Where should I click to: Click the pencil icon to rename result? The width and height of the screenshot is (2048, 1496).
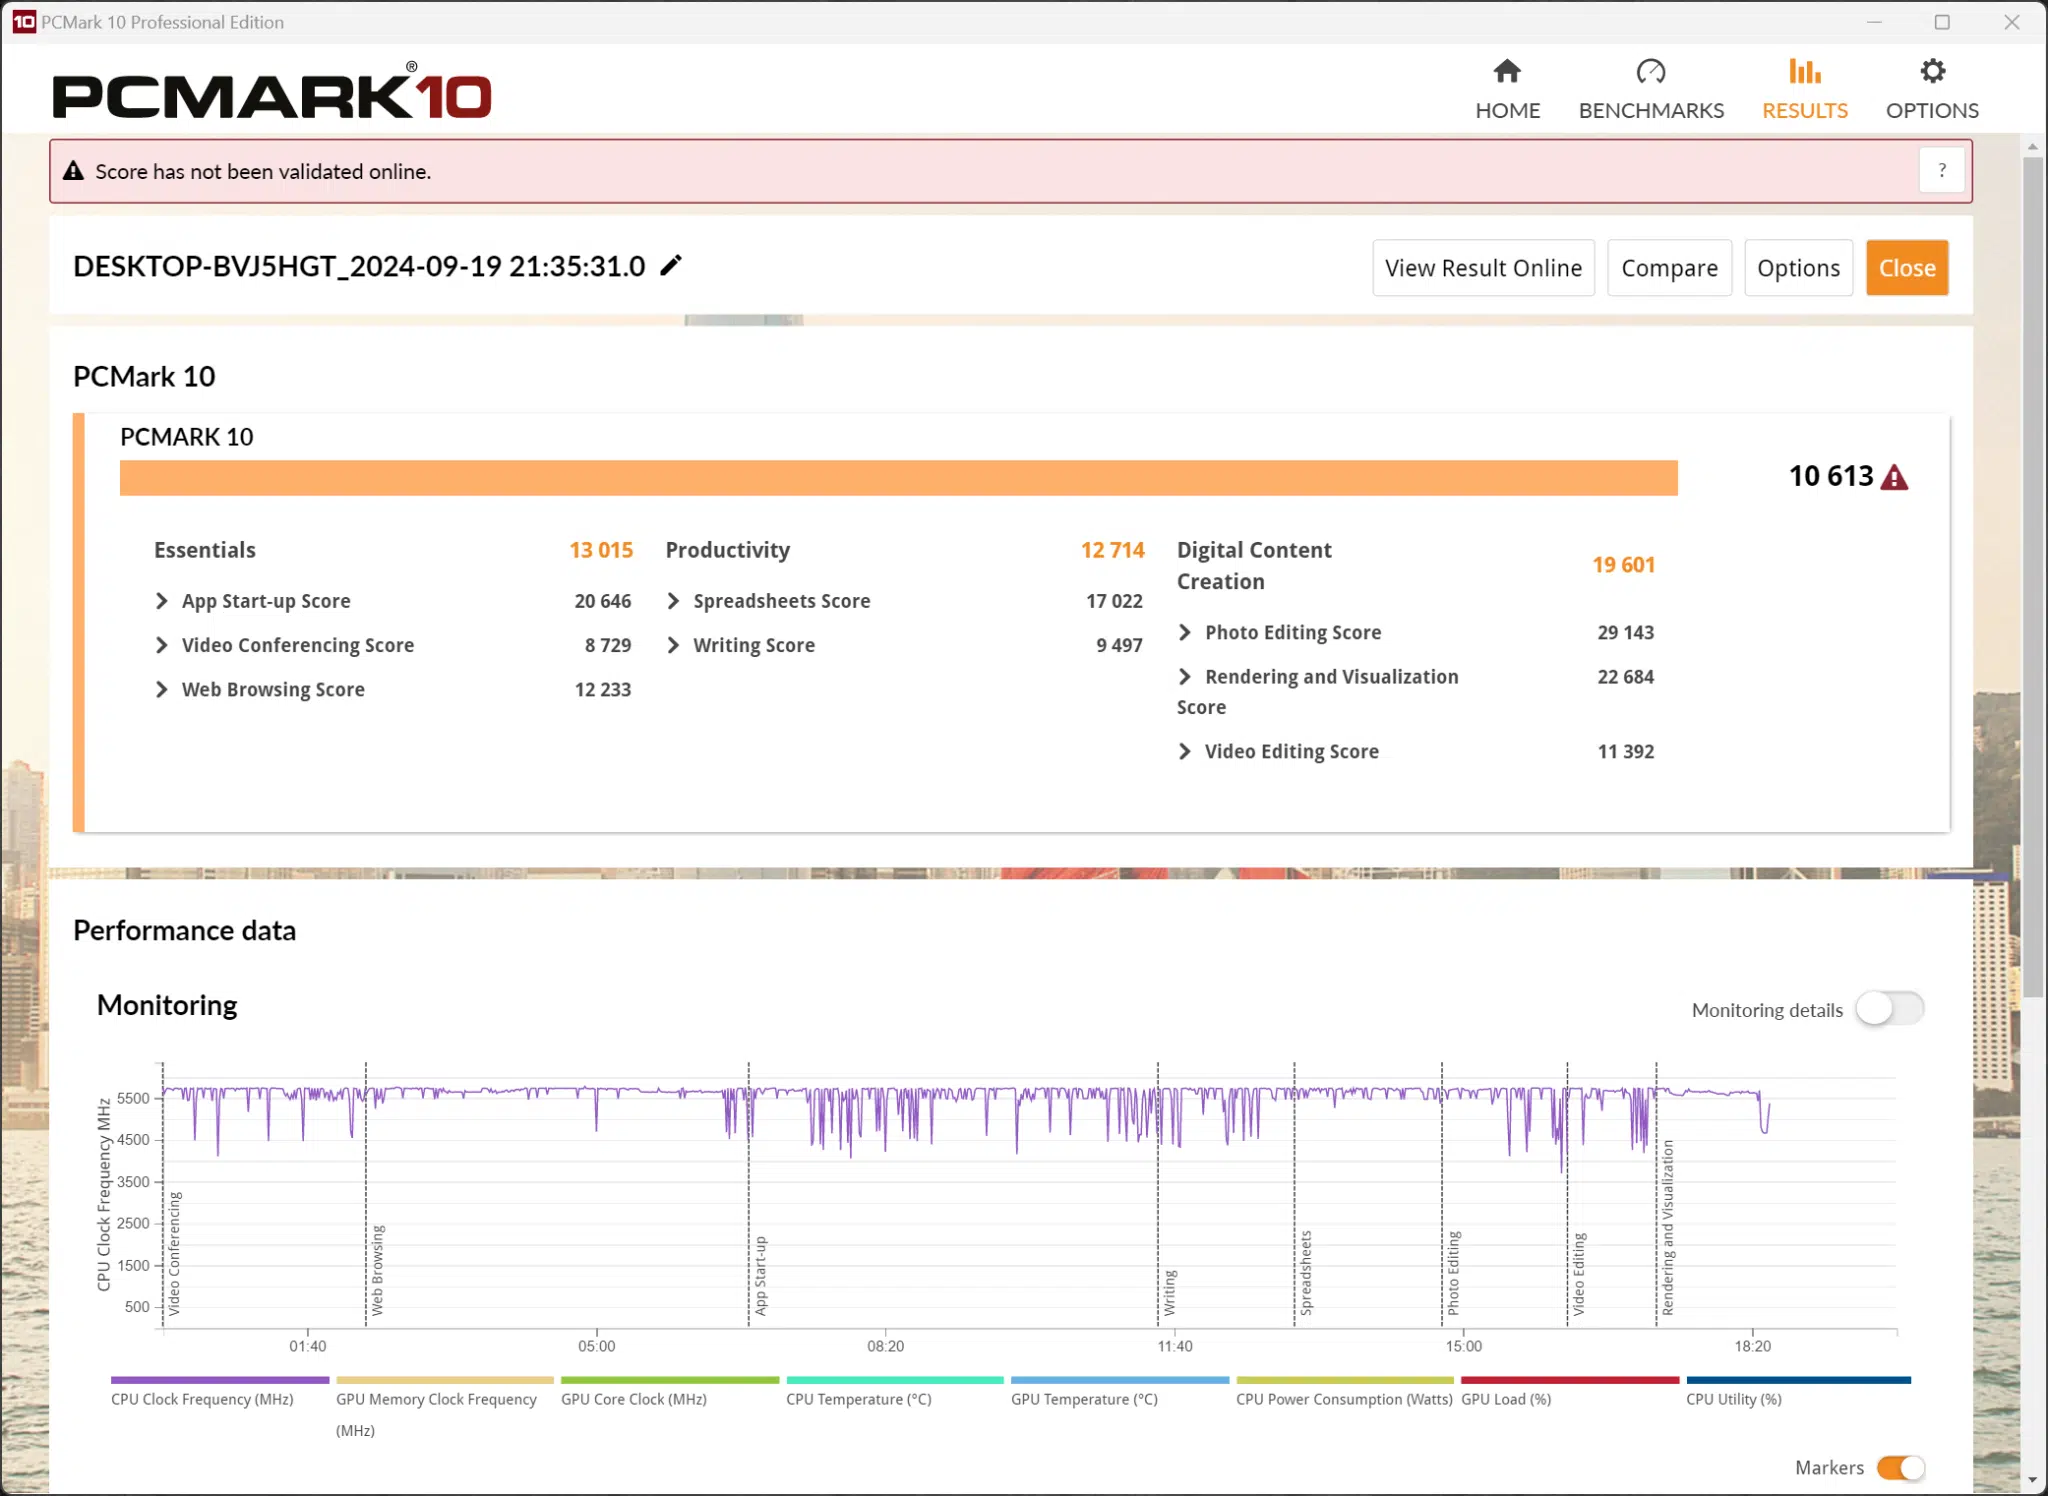pos(671,265)
